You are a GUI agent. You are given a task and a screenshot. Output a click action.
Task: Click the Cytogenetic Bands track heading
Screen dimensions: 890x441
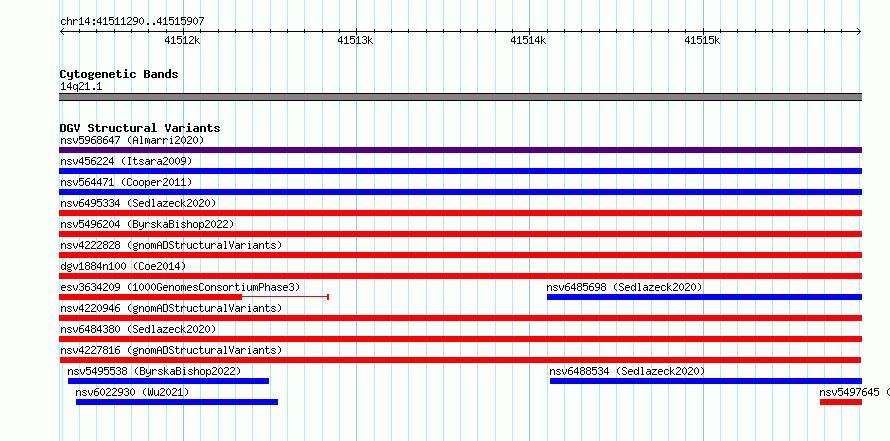(x=119, y=74)
